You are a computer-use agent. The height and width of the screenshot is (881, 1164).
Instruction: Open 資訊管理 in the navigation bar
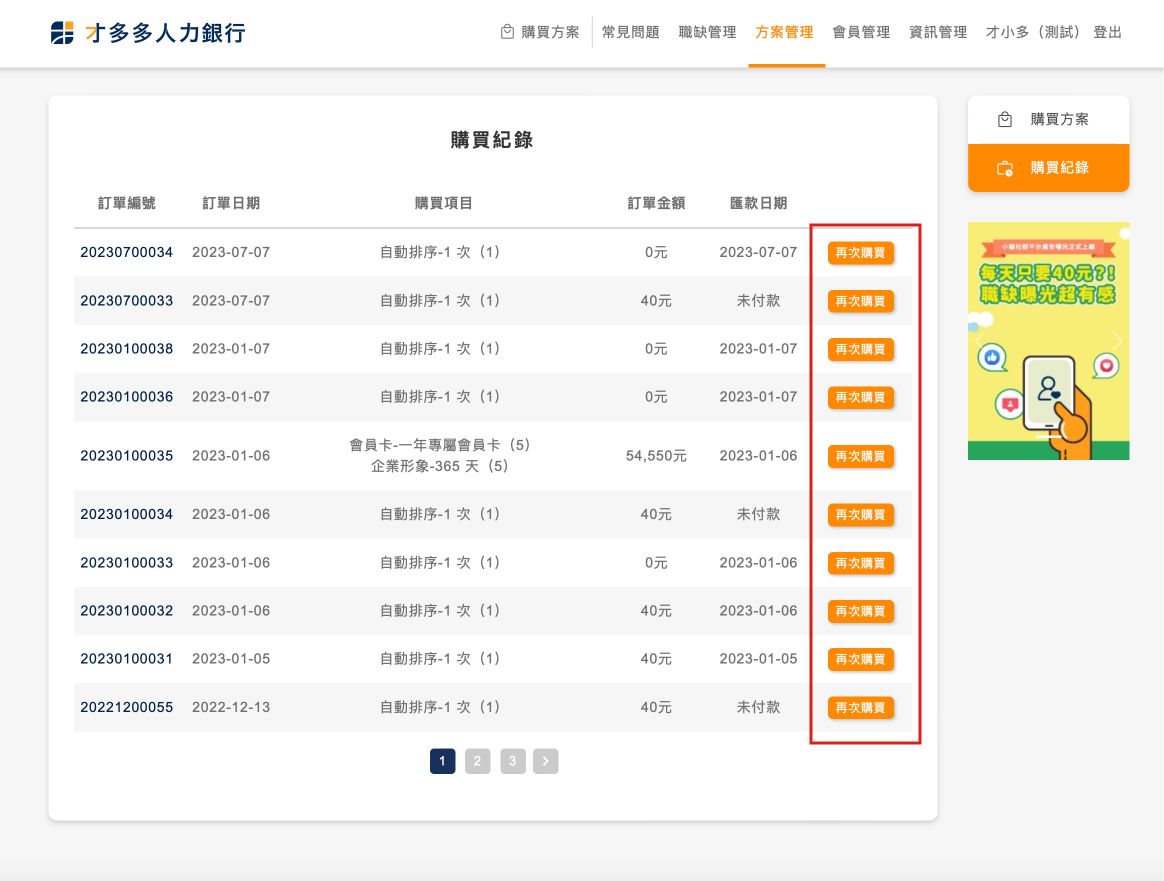pos(938,32)
